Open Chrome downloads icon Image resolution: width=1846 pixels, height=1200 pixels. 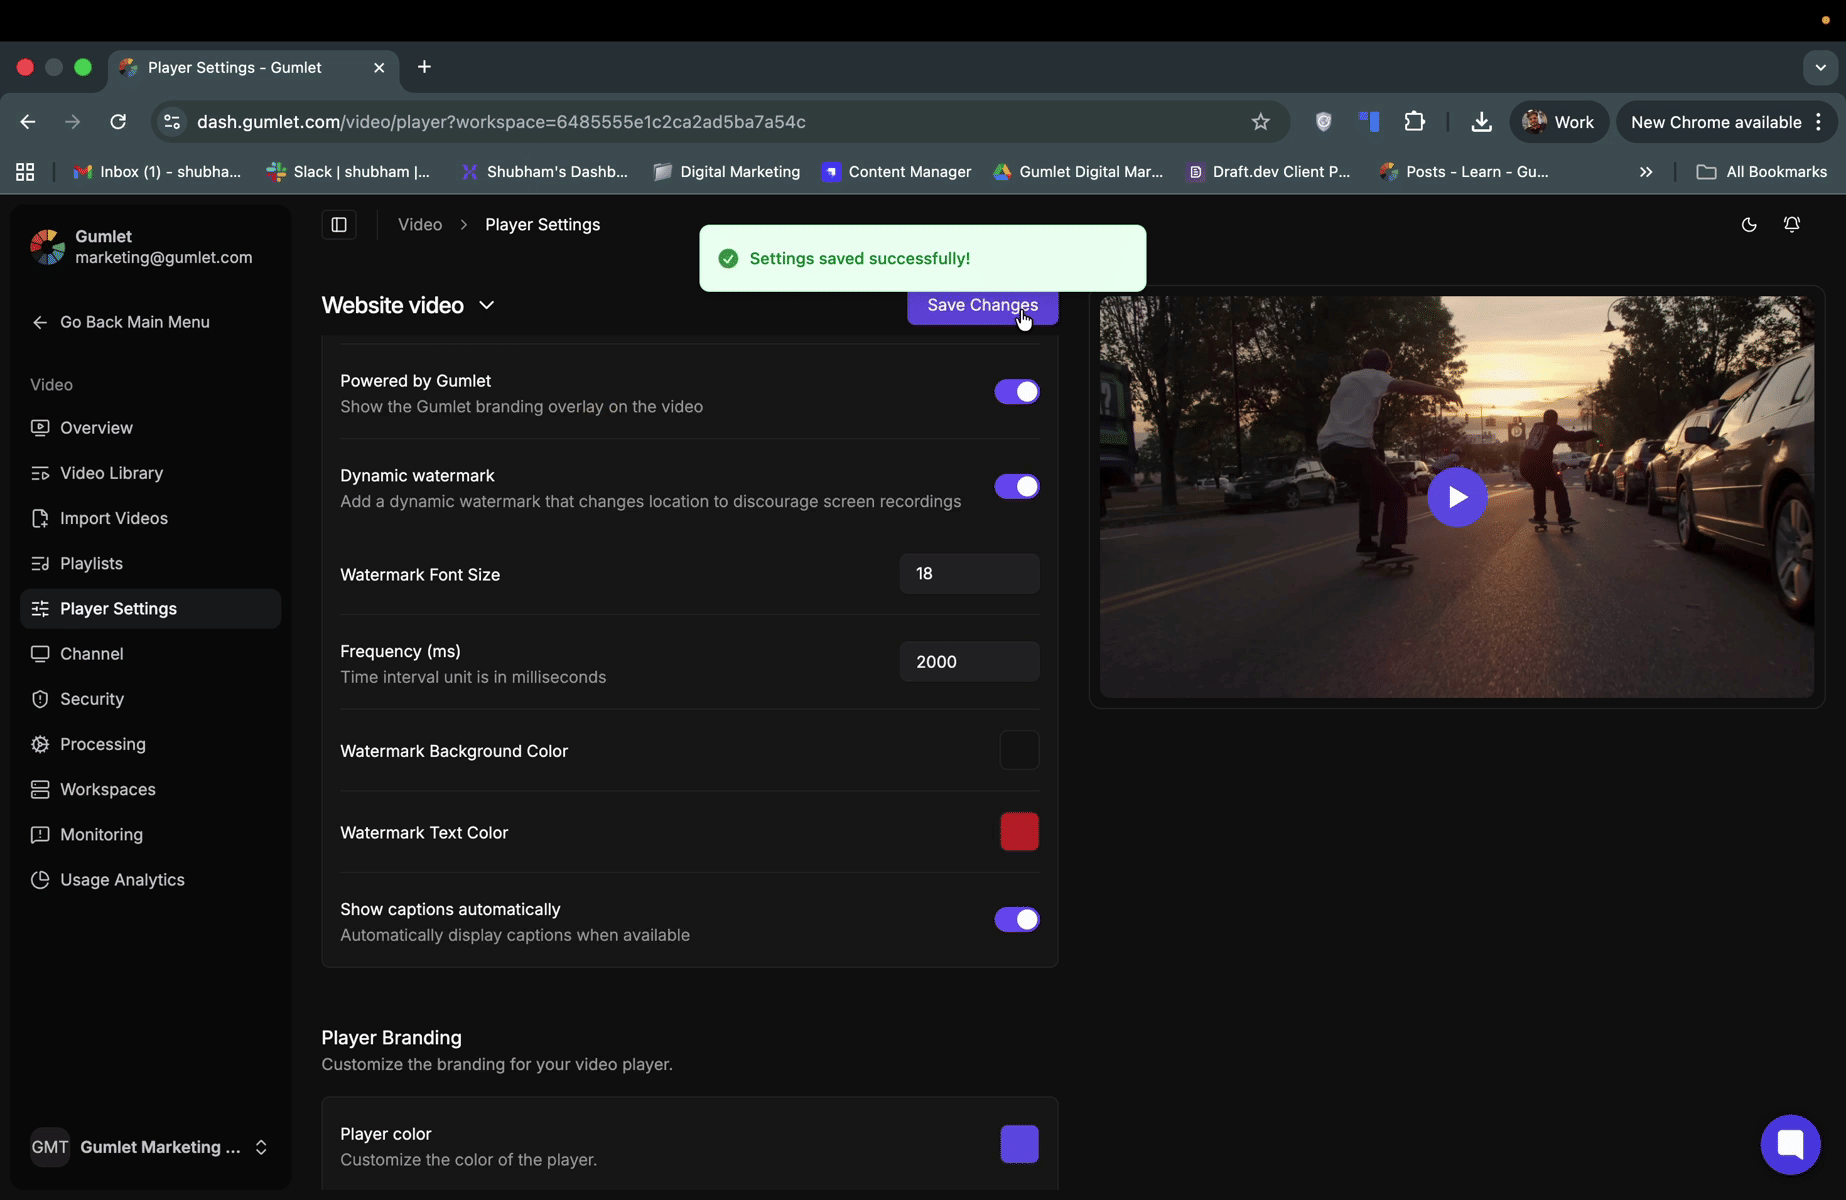click(1481, 122)
